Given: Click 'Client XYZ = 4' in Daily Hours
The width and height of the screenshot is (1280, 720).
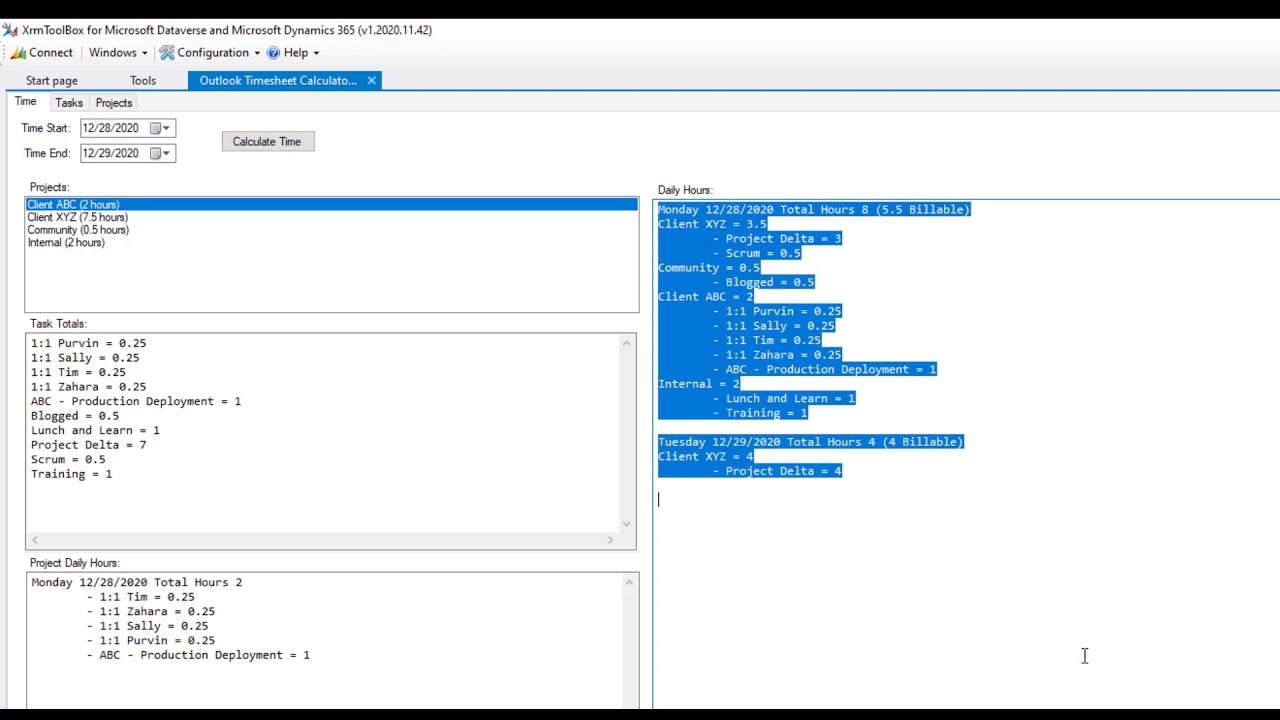Looking at the screenshot, I should [x=705, y=456].
